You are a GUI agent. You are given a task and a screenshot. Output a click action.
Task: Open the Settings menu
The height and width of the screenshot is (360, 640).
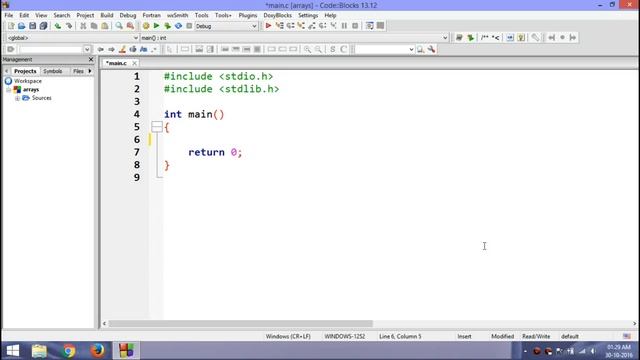pyautogui.click(x=308, y=15)
